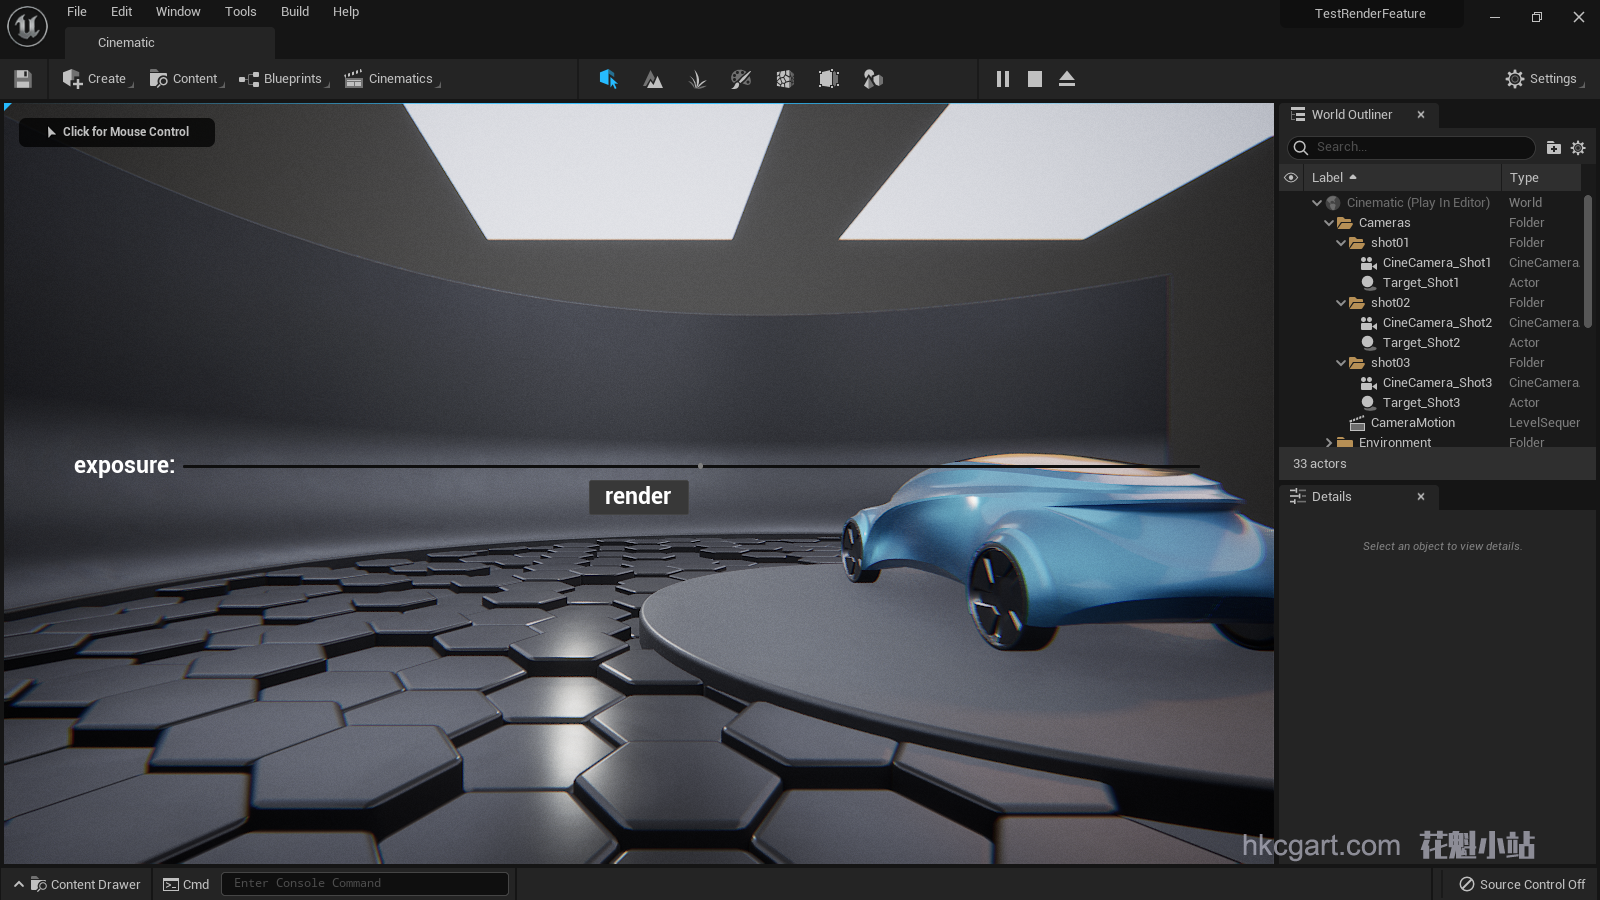
Task: Activate Animation mode icon
Action: point(873,79)
